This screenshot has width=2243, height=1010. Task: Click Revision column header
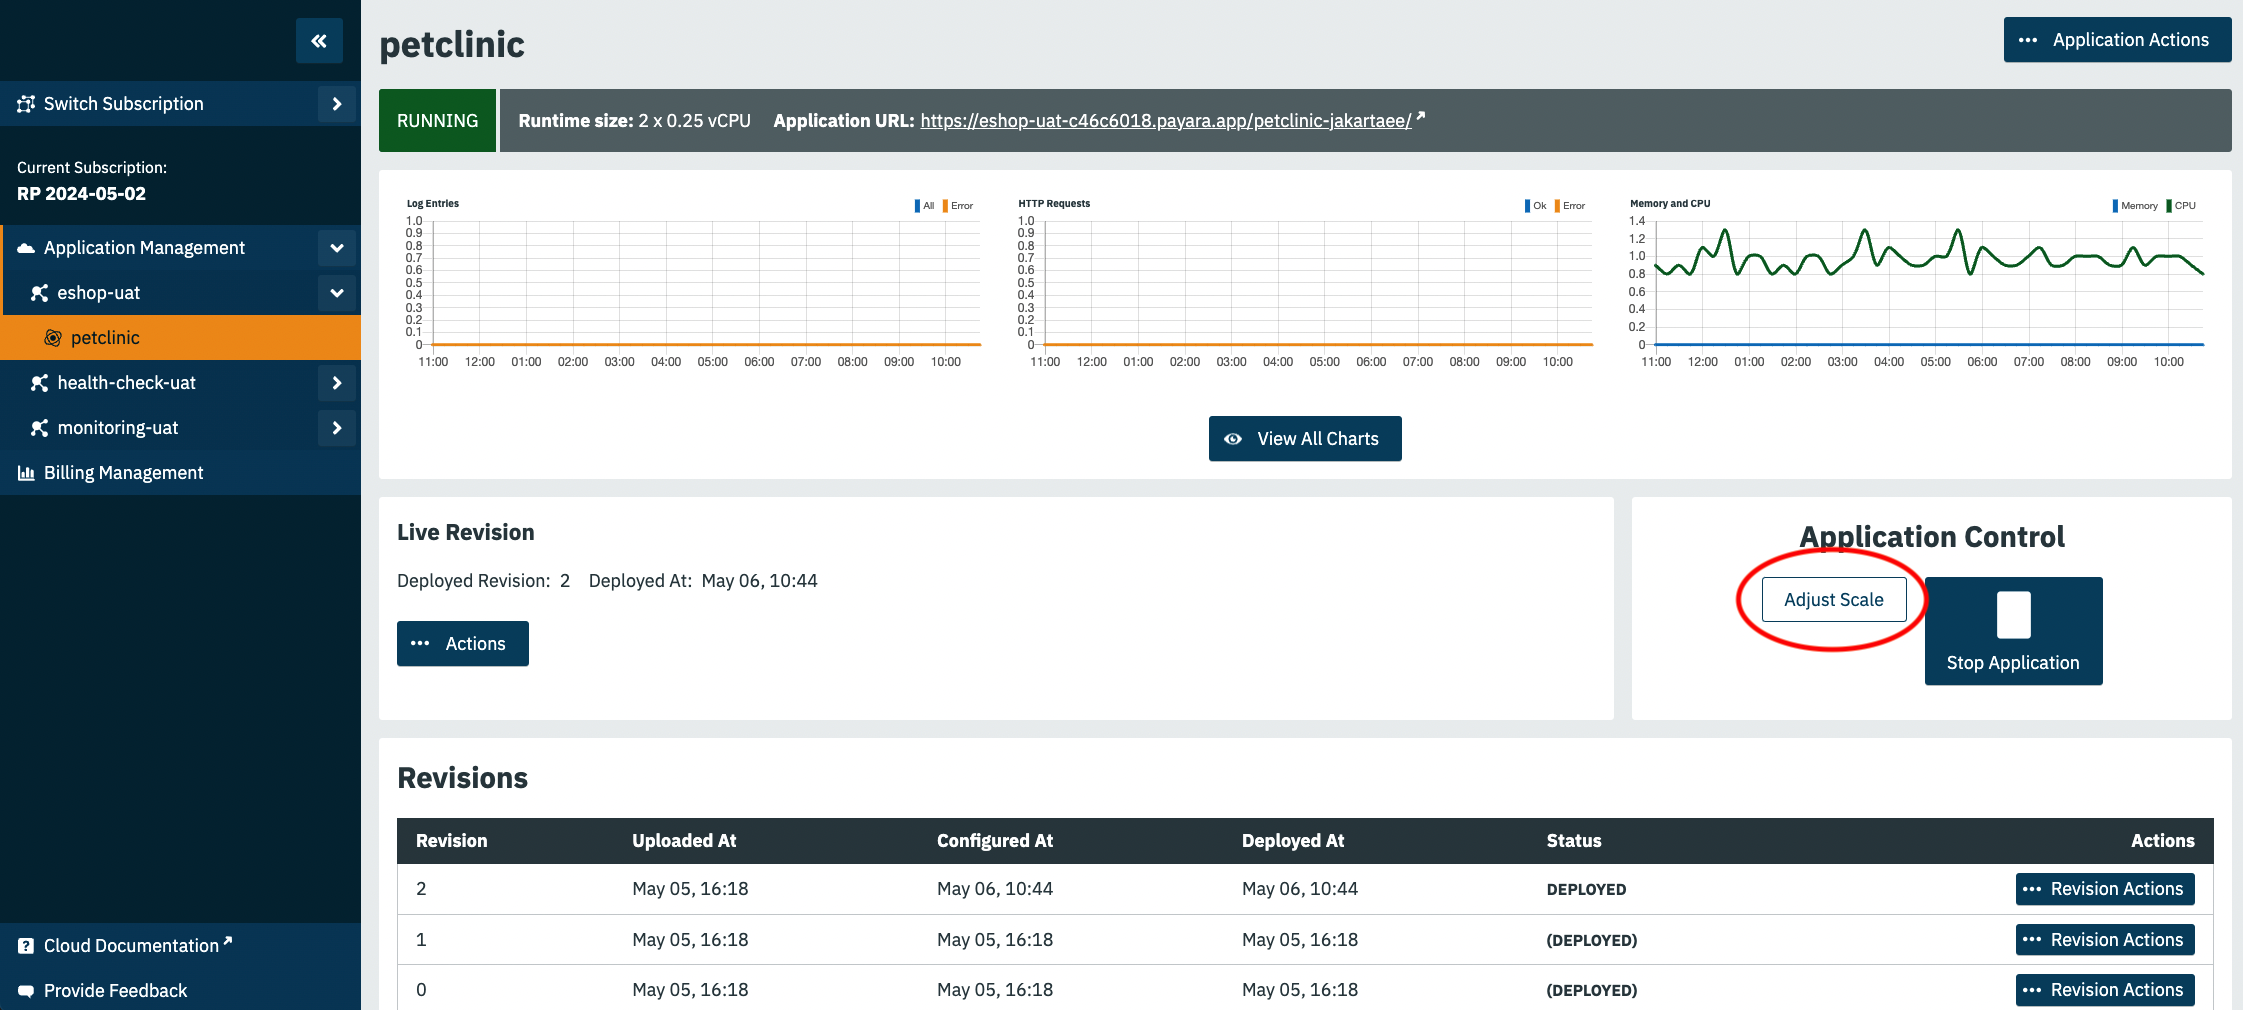coord(452,841)
